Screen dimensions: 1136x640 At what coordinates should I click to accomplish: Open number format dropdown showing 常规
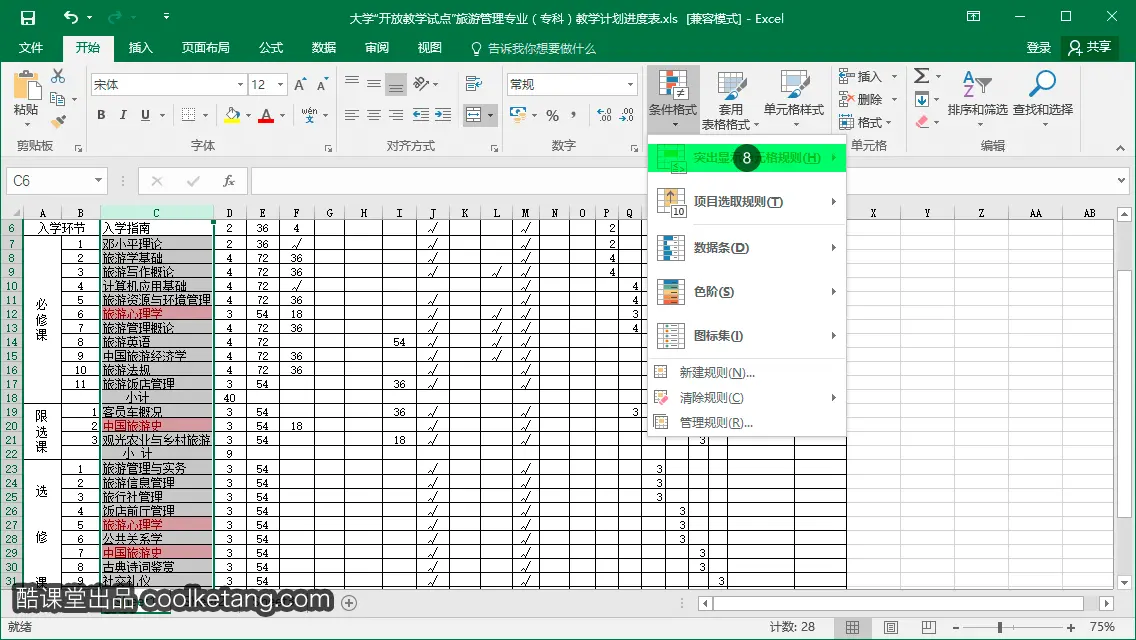click(x=630, y=85)
